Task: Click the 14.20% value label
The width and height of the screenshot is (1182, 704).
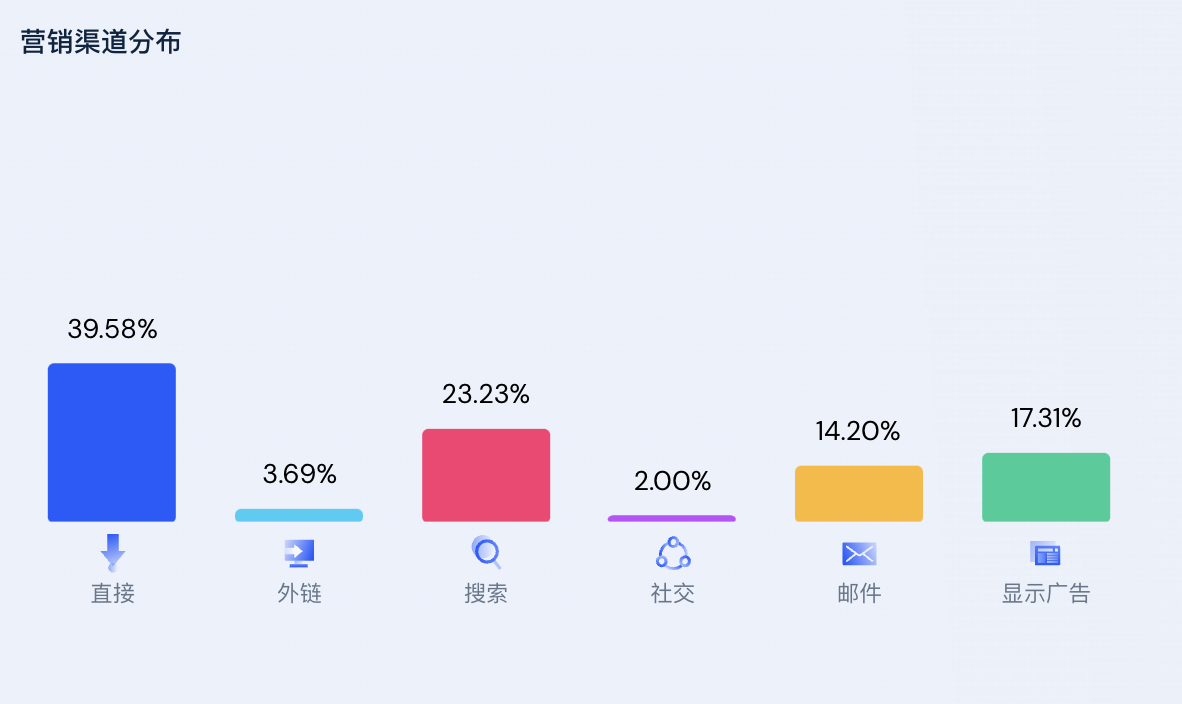Action: pos(858,430)
